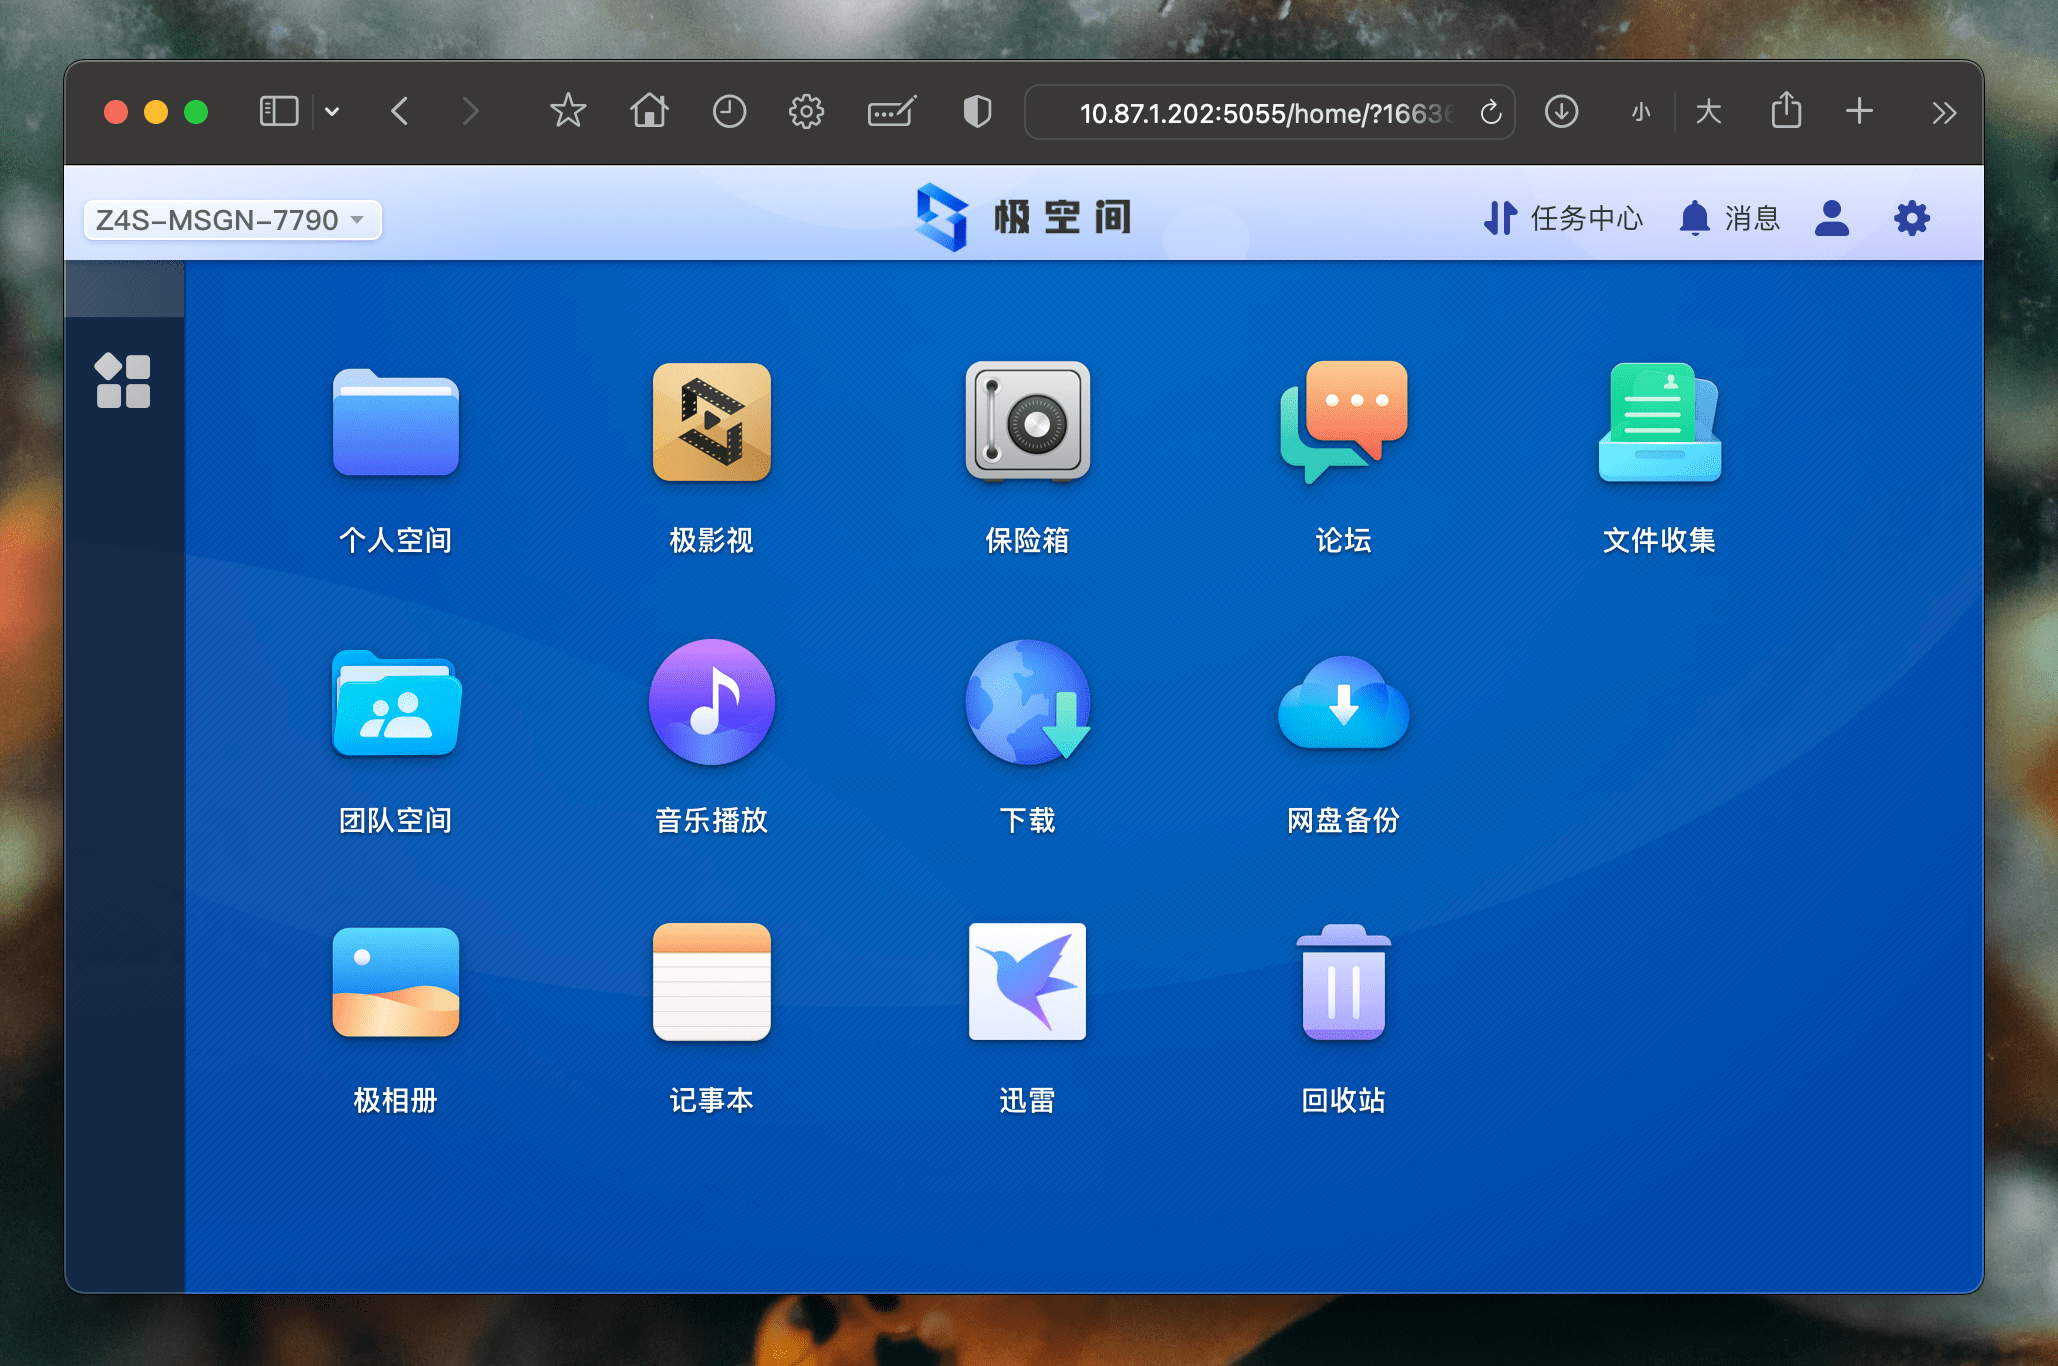Open the 记事本 notes app

pyautogui.click(x=711, y=982)
